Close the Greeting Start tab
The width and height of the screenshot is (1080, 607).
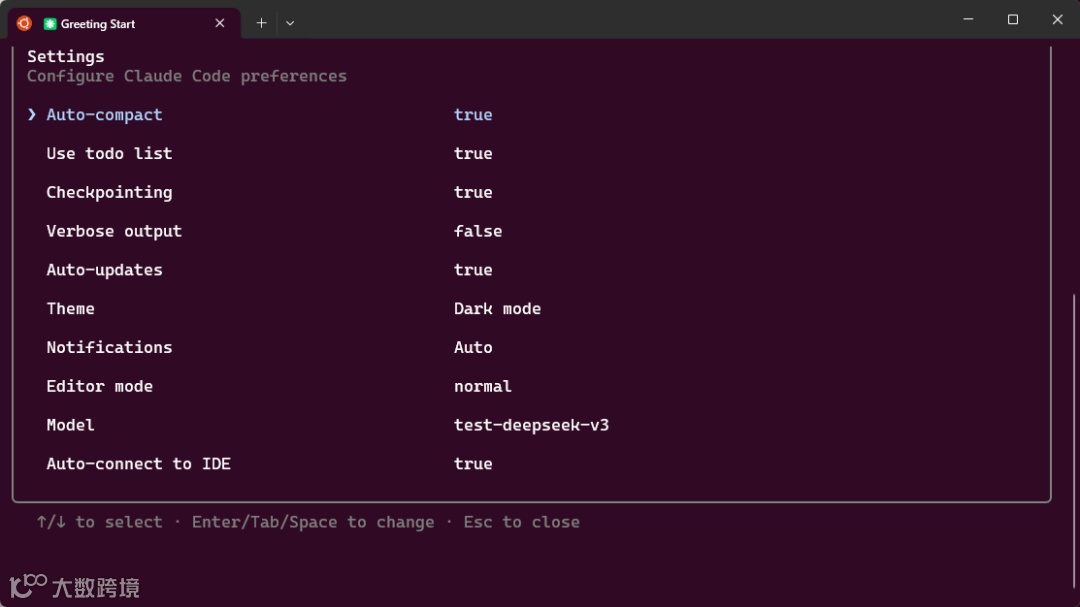click(x=220, y=23)
